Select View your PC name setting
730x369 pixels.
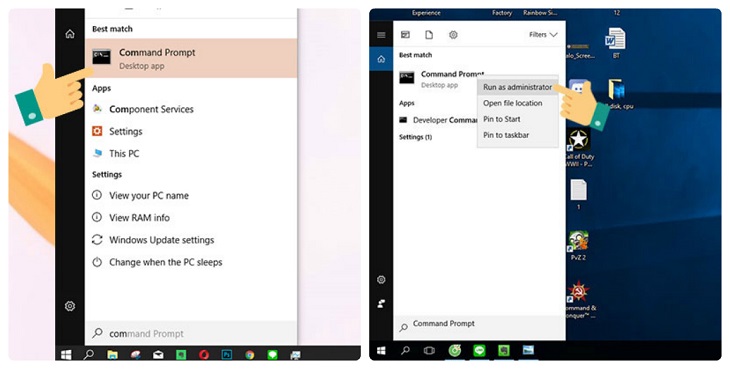[x=141, y=196]
